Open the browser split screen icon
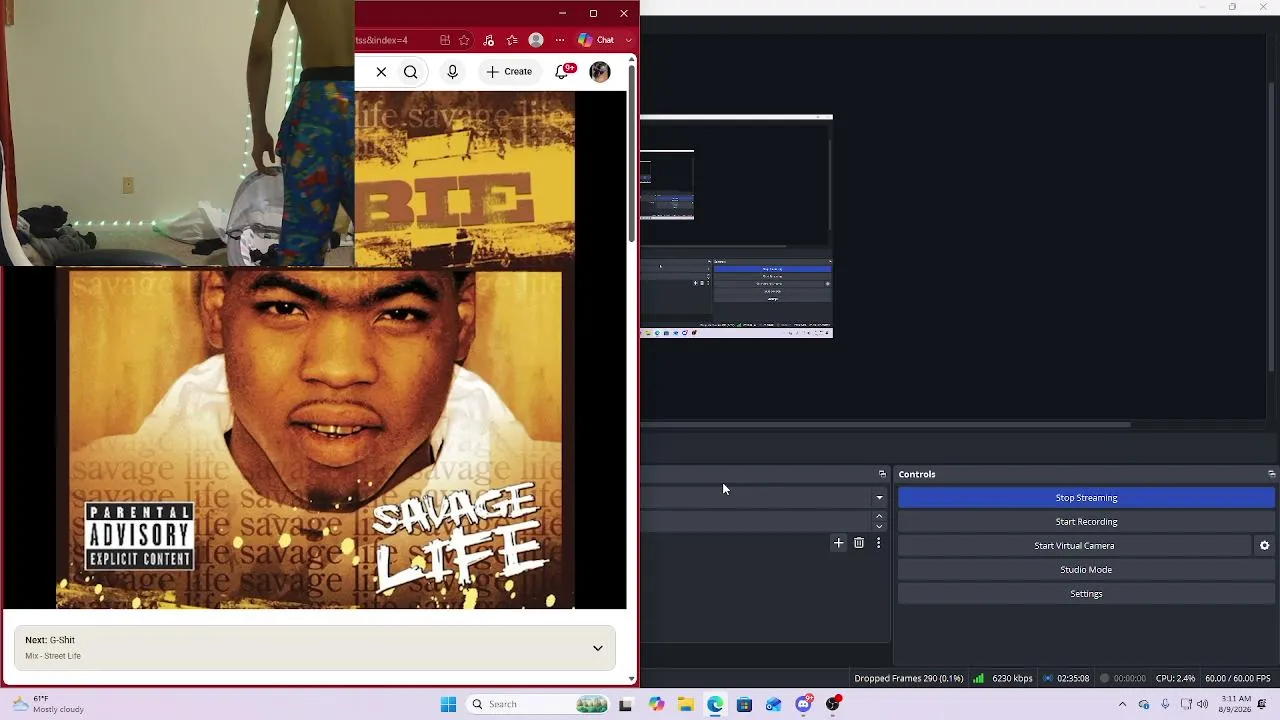The width and height of the screenshot is (1280, 720). [x=445, y=40]
